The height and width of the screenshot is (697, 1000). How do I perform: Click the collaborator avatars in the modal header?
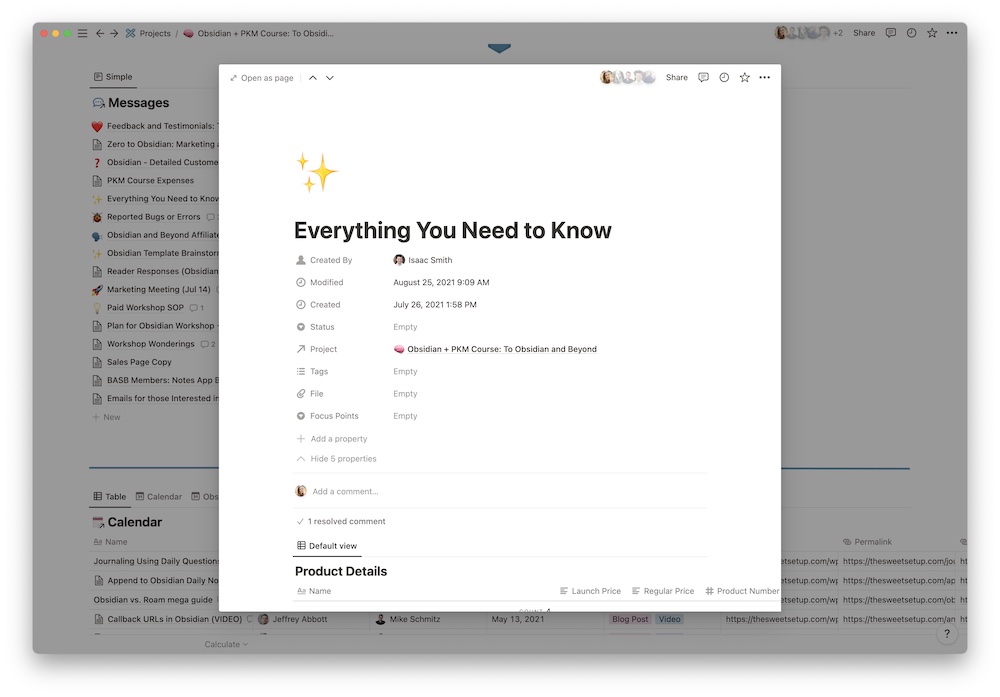(x=628, y=77)
